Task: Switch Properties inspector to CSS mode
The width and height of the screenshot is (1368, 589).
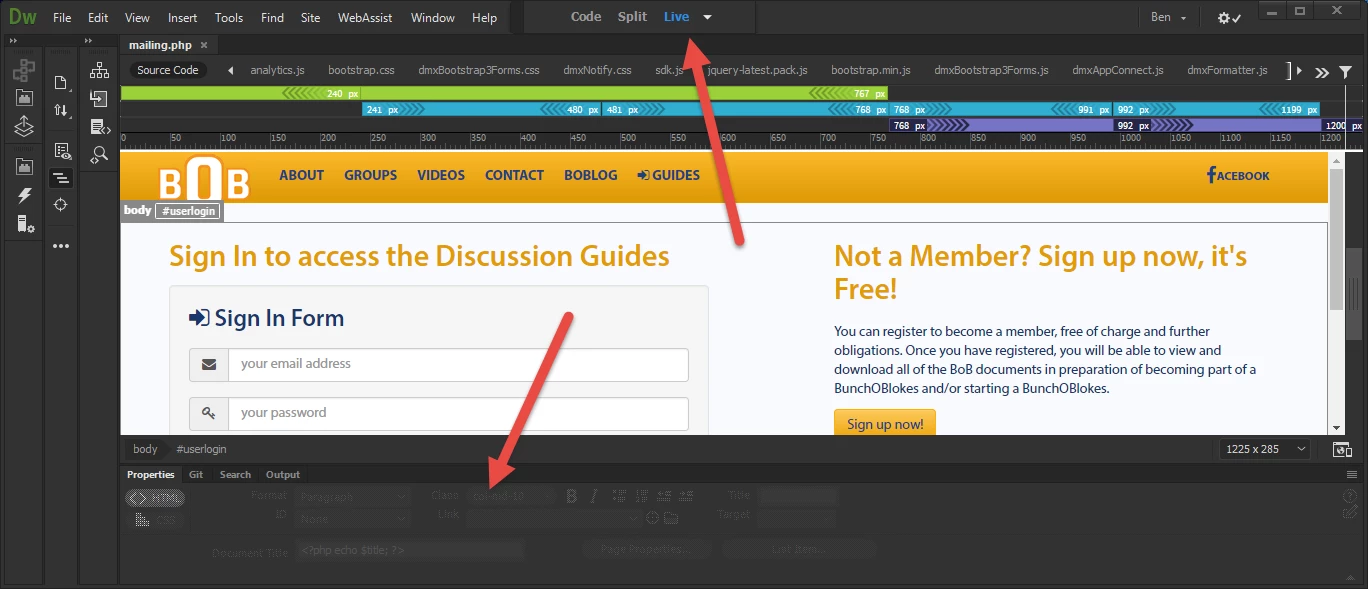Action: tap(155, 520)
